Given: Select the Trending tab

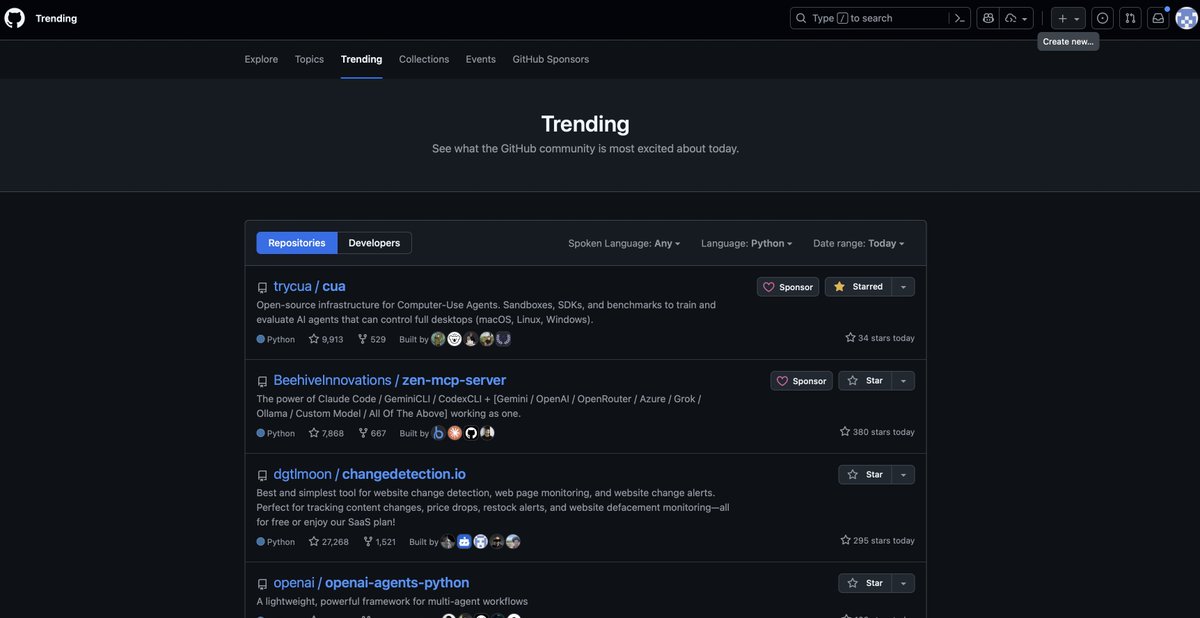Looking at the screenshot, I should coord(361,59).
